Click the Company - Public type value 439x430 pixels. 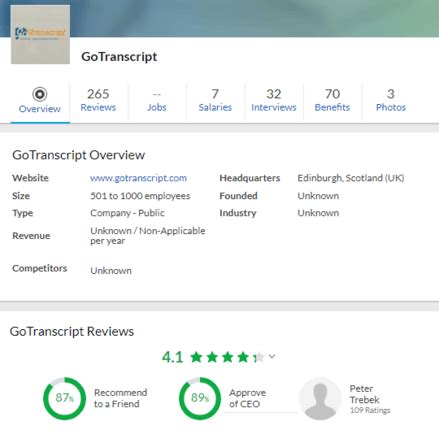click(x=127, y=213)
